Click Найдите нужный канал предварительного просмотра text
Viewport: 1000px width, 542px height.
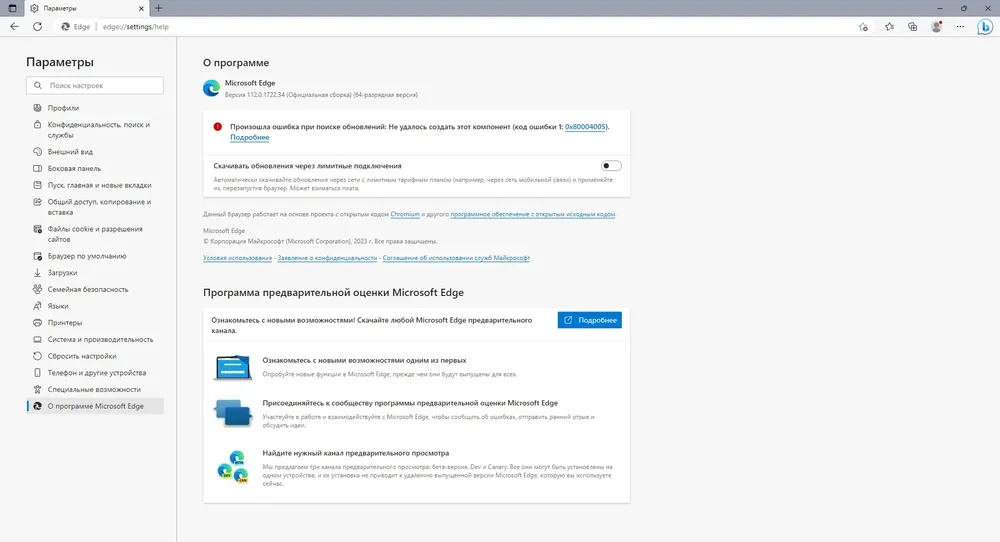[356, 453]
